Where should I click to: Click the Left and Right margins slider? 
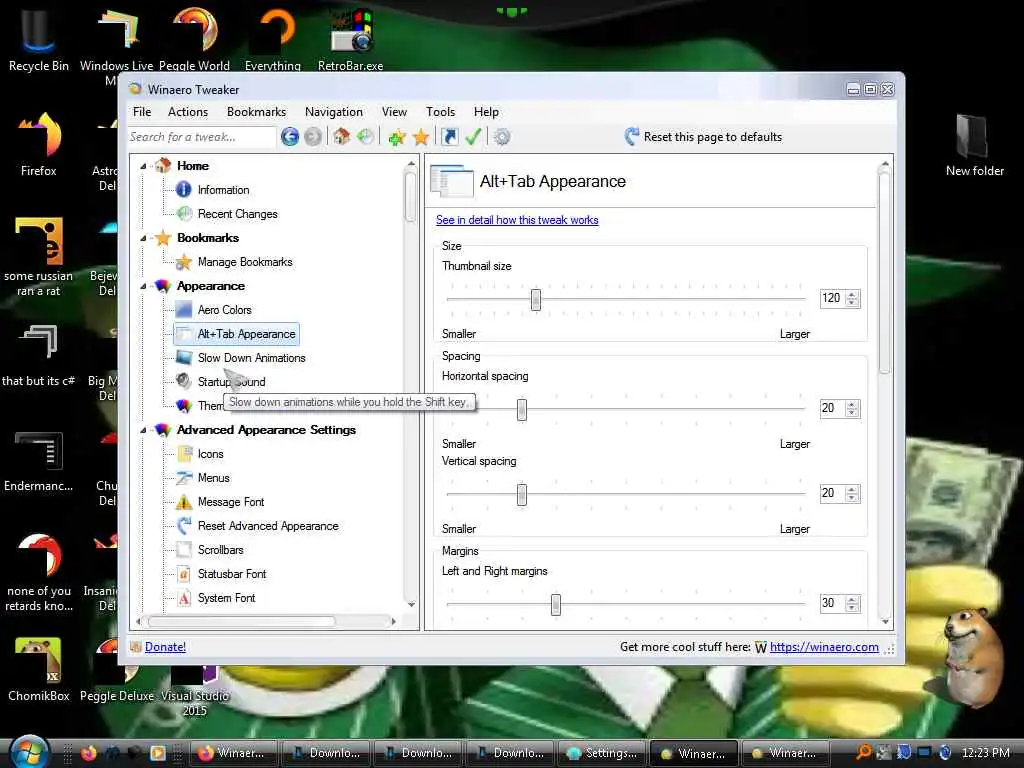click(x=555, y=604)
